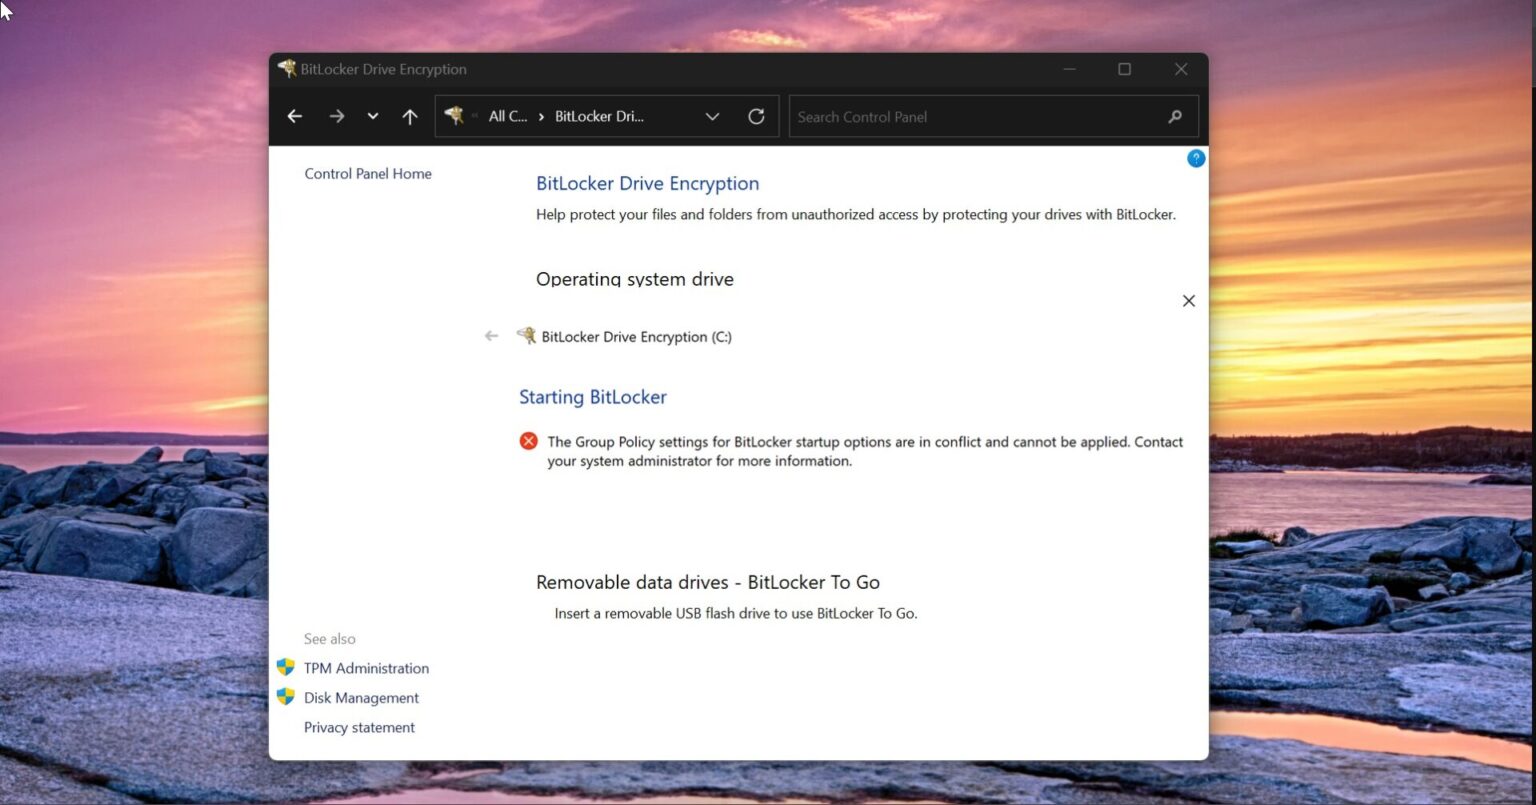Open the Privacy statement link
This screenshot has height=805, width=1536.
tap(359, 727)
